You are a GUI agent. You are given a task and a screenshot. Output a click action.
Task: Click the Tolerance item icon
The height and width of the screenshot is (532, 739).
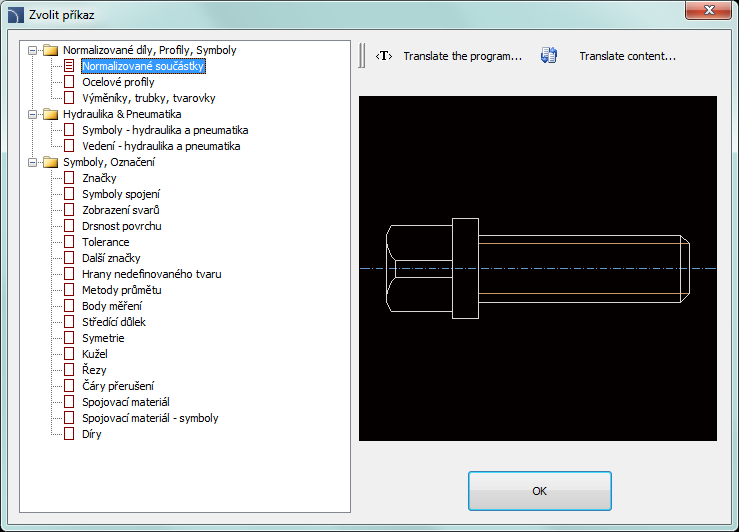tap(69, 242)
